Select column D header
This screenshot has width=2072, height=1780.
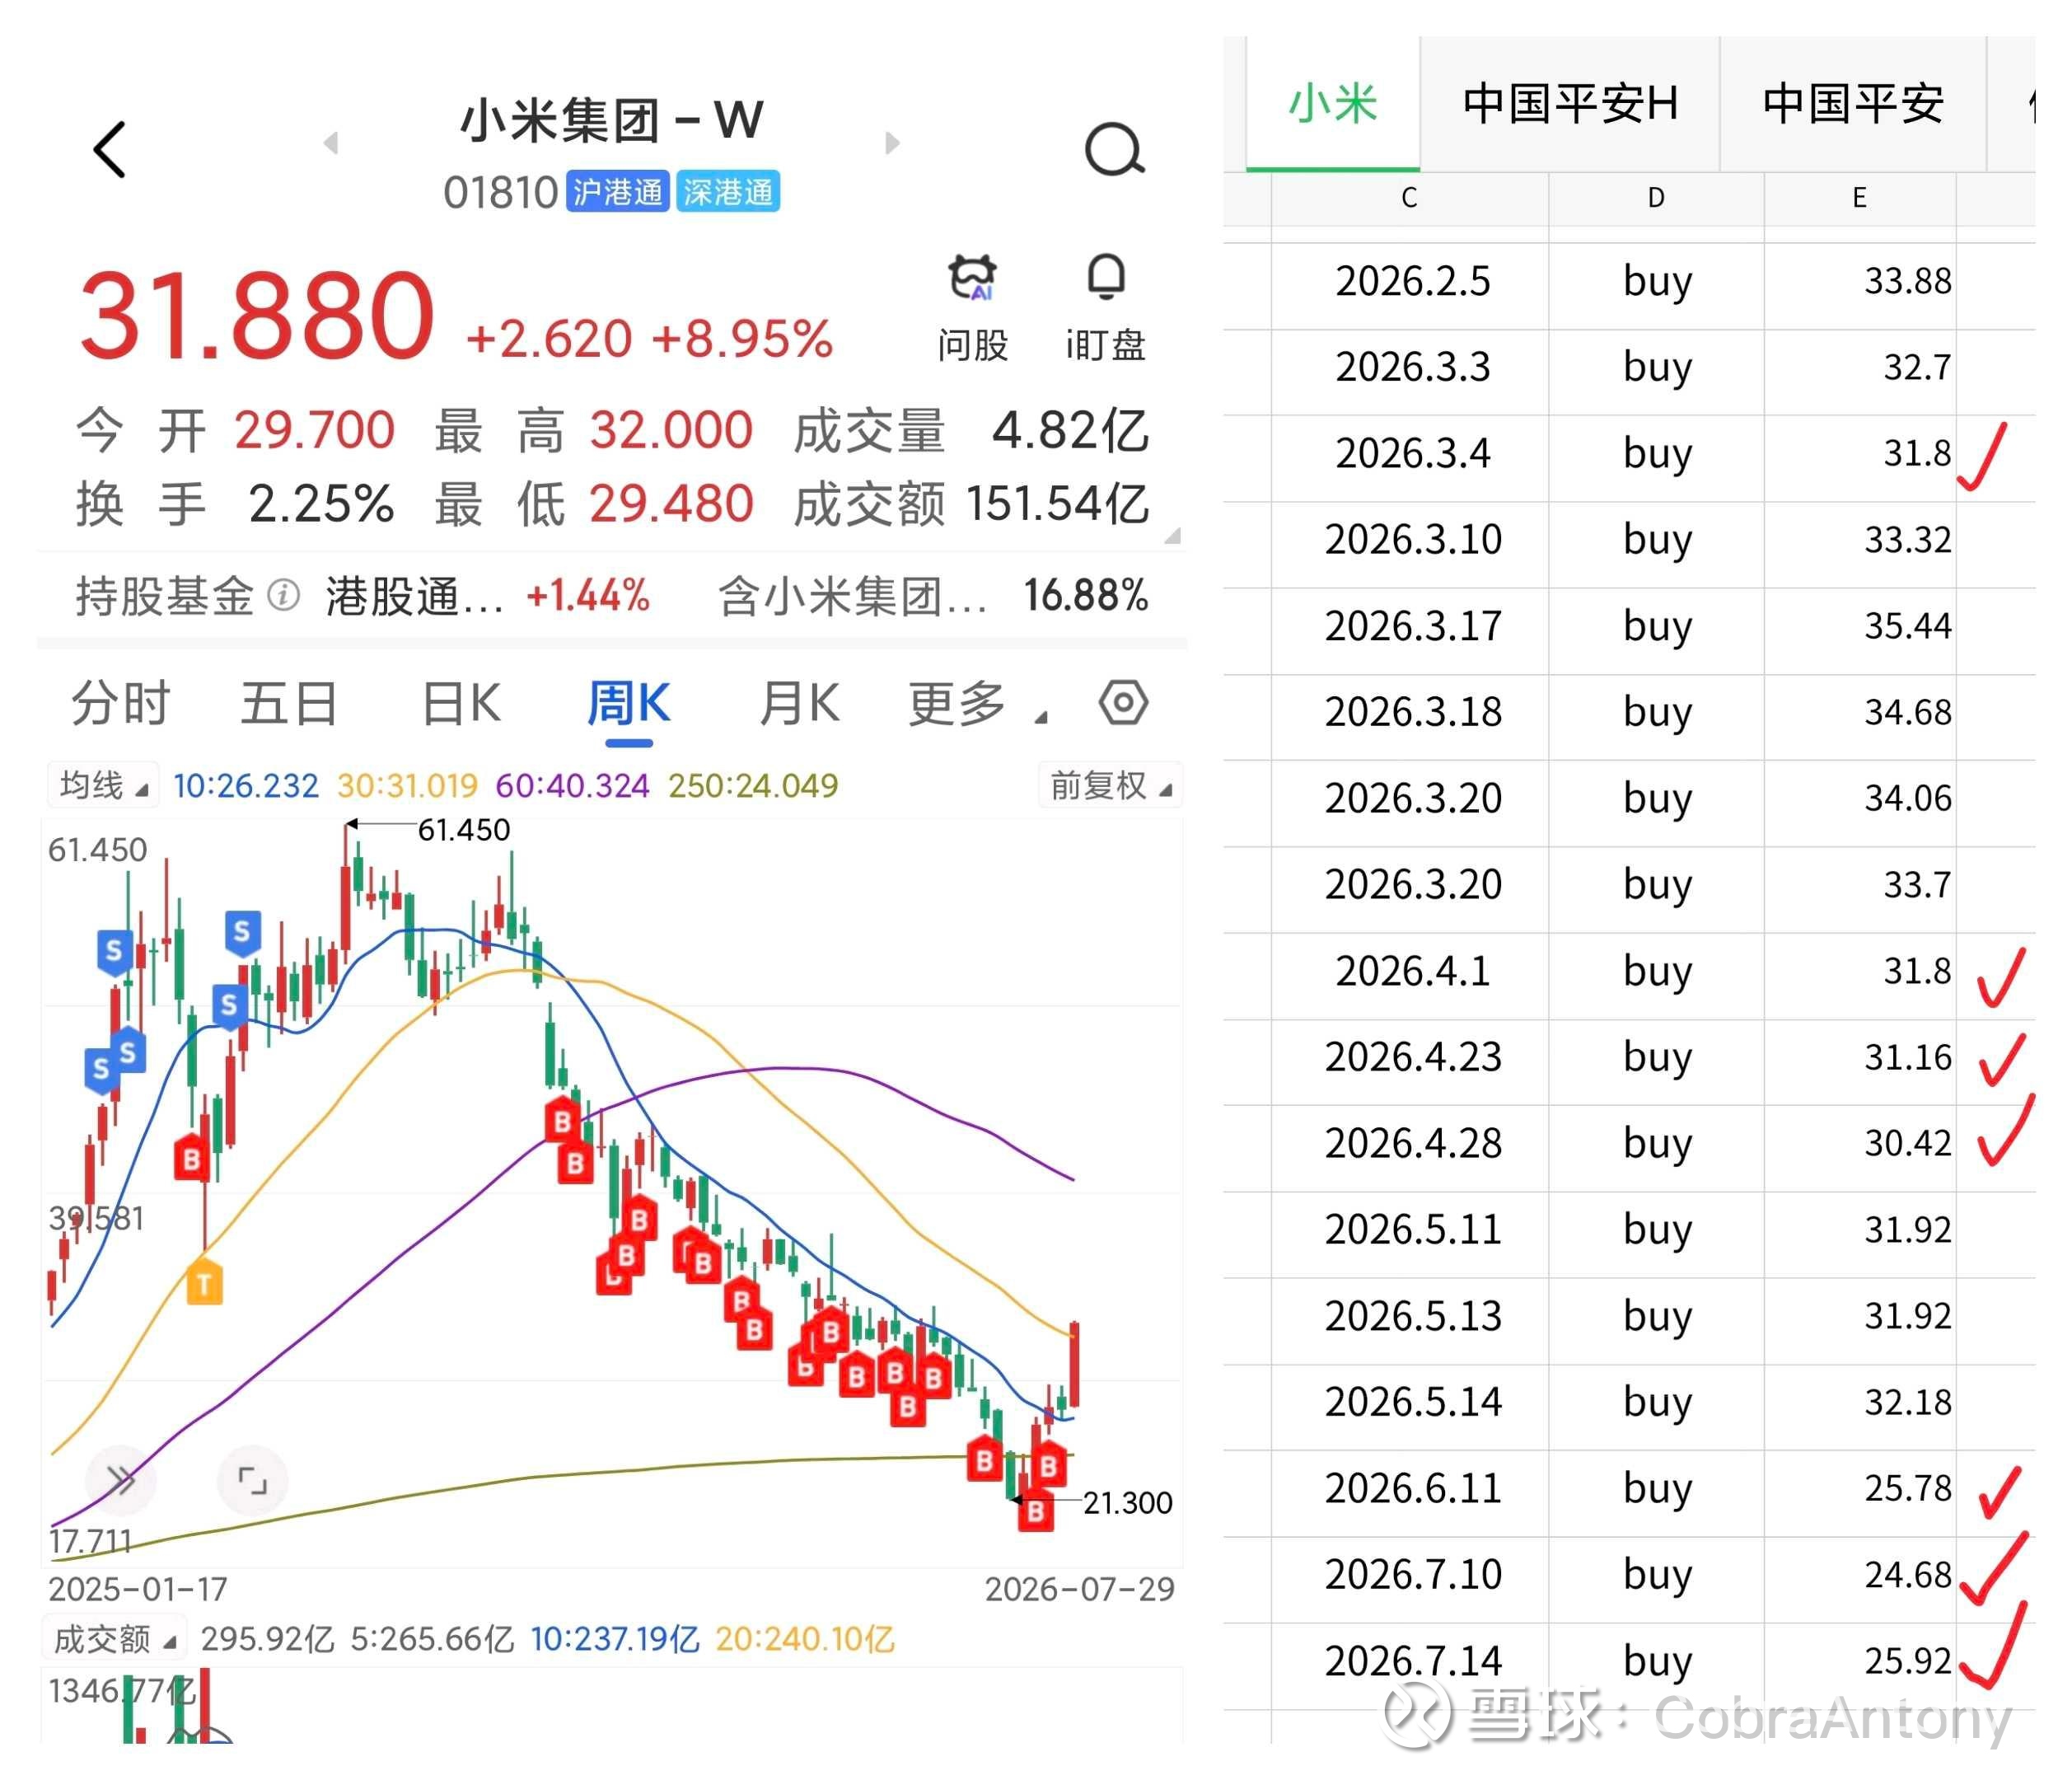1656,198
